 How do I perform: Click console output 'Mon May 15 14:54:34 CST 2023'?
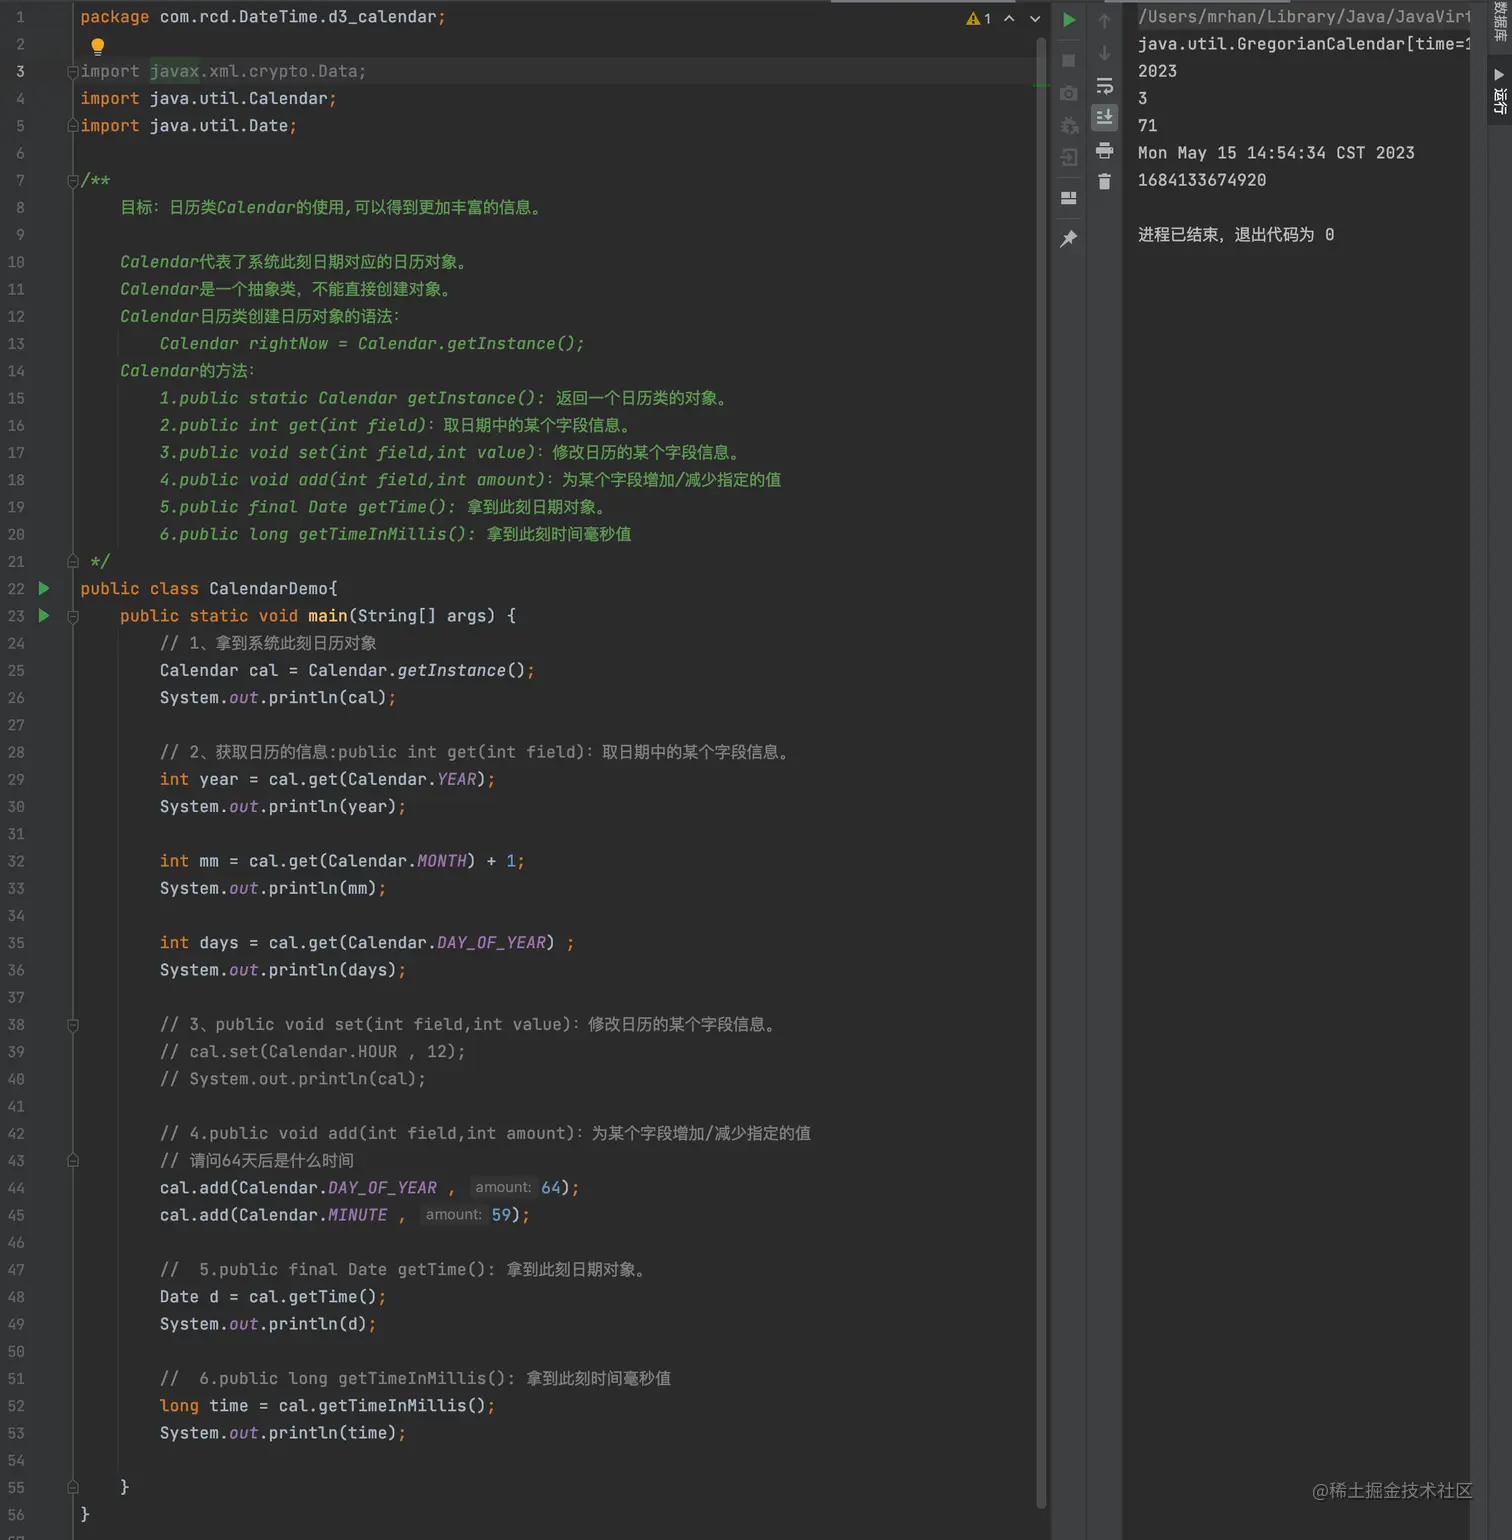point(1276,153)
